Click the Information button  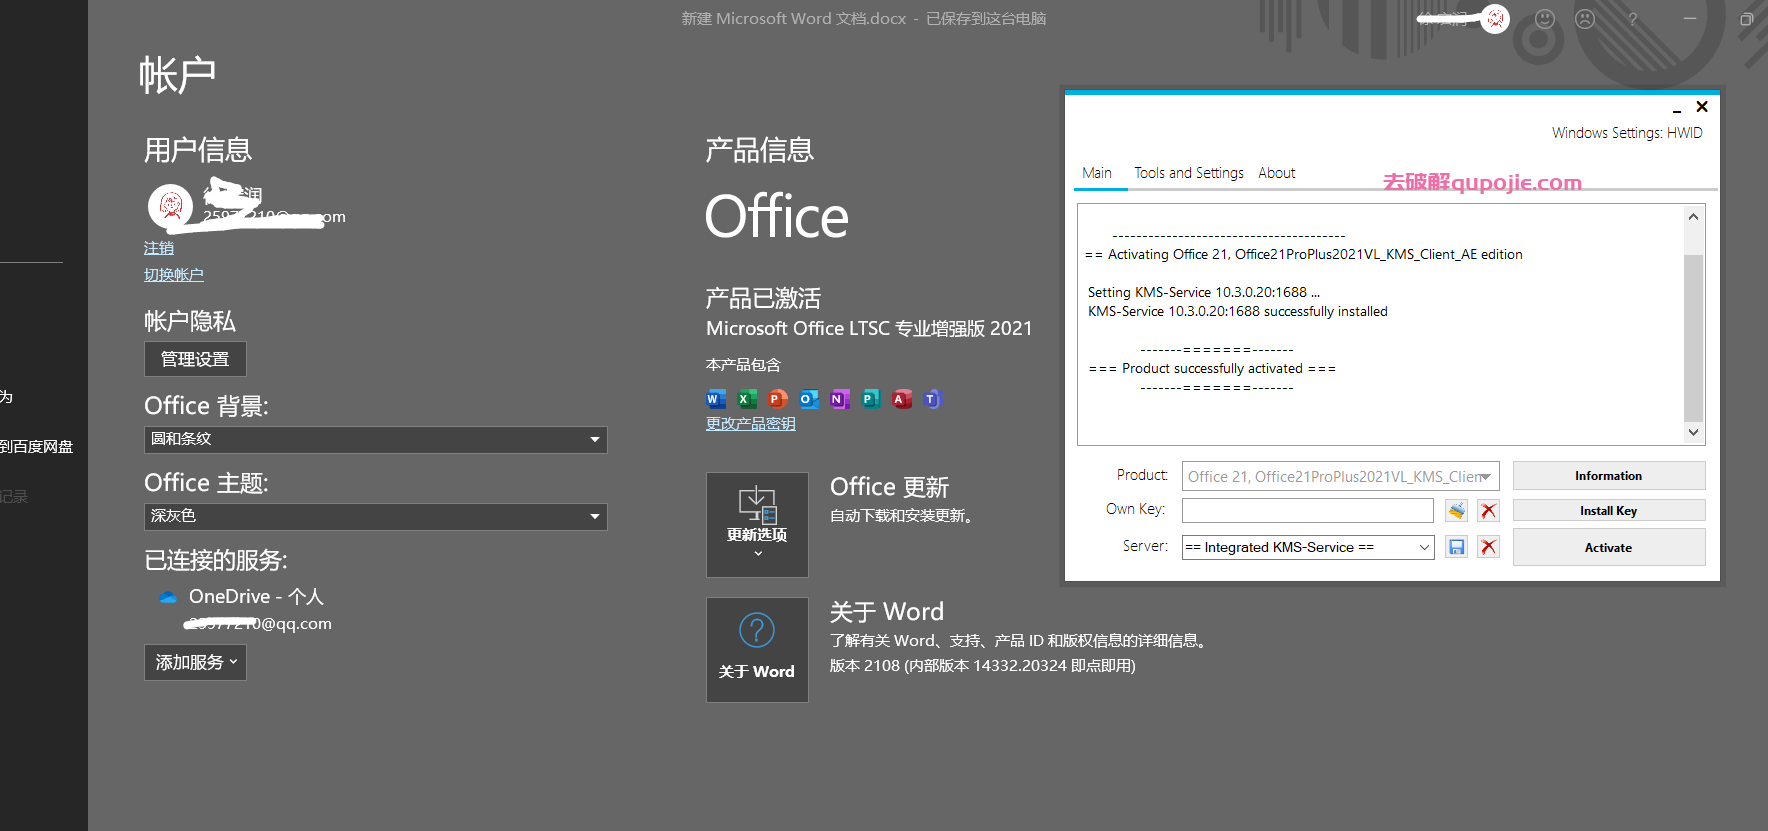(1609, 476)
